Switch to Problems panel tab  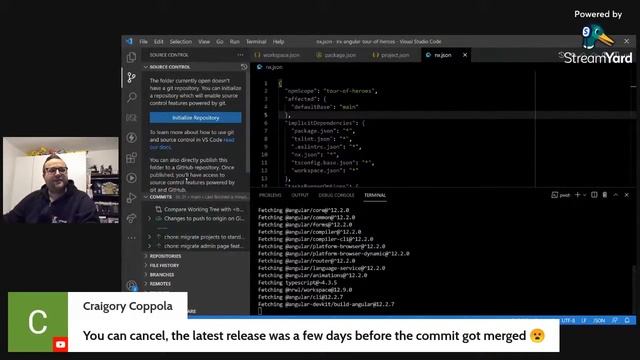pyautogui.click(x=270, y=195)
